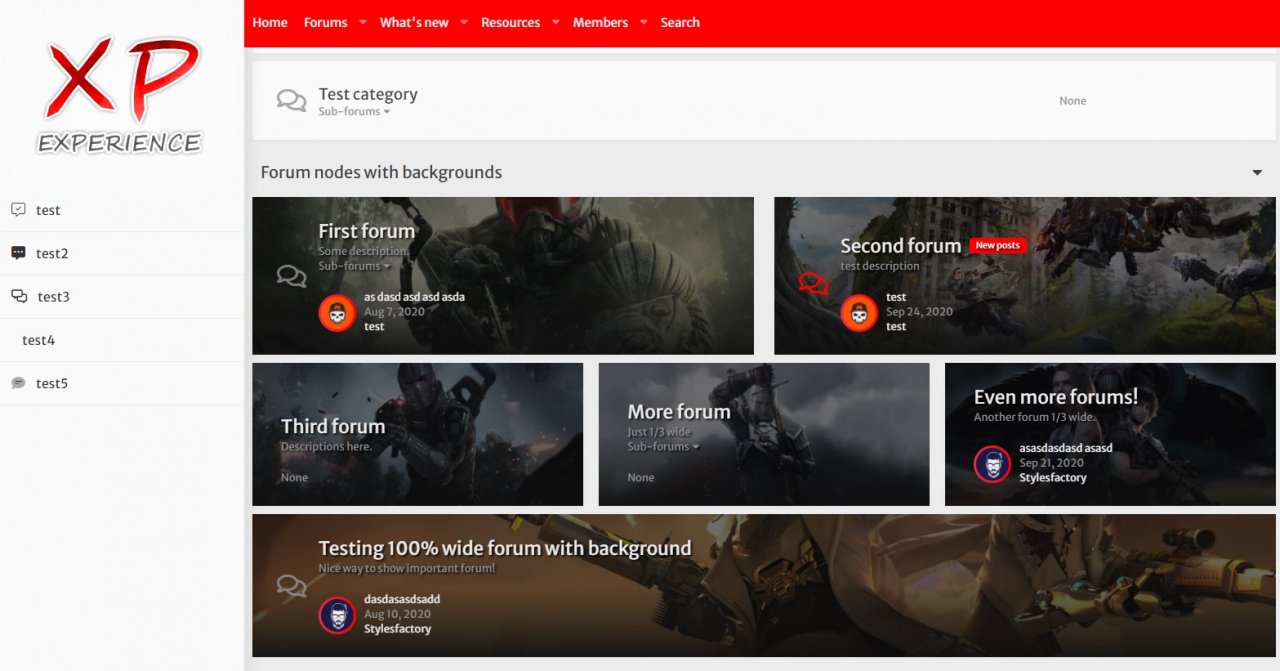The image size is (1280, 671).
Task: Click the checkmark icon beside test
Action: [18, 210]
